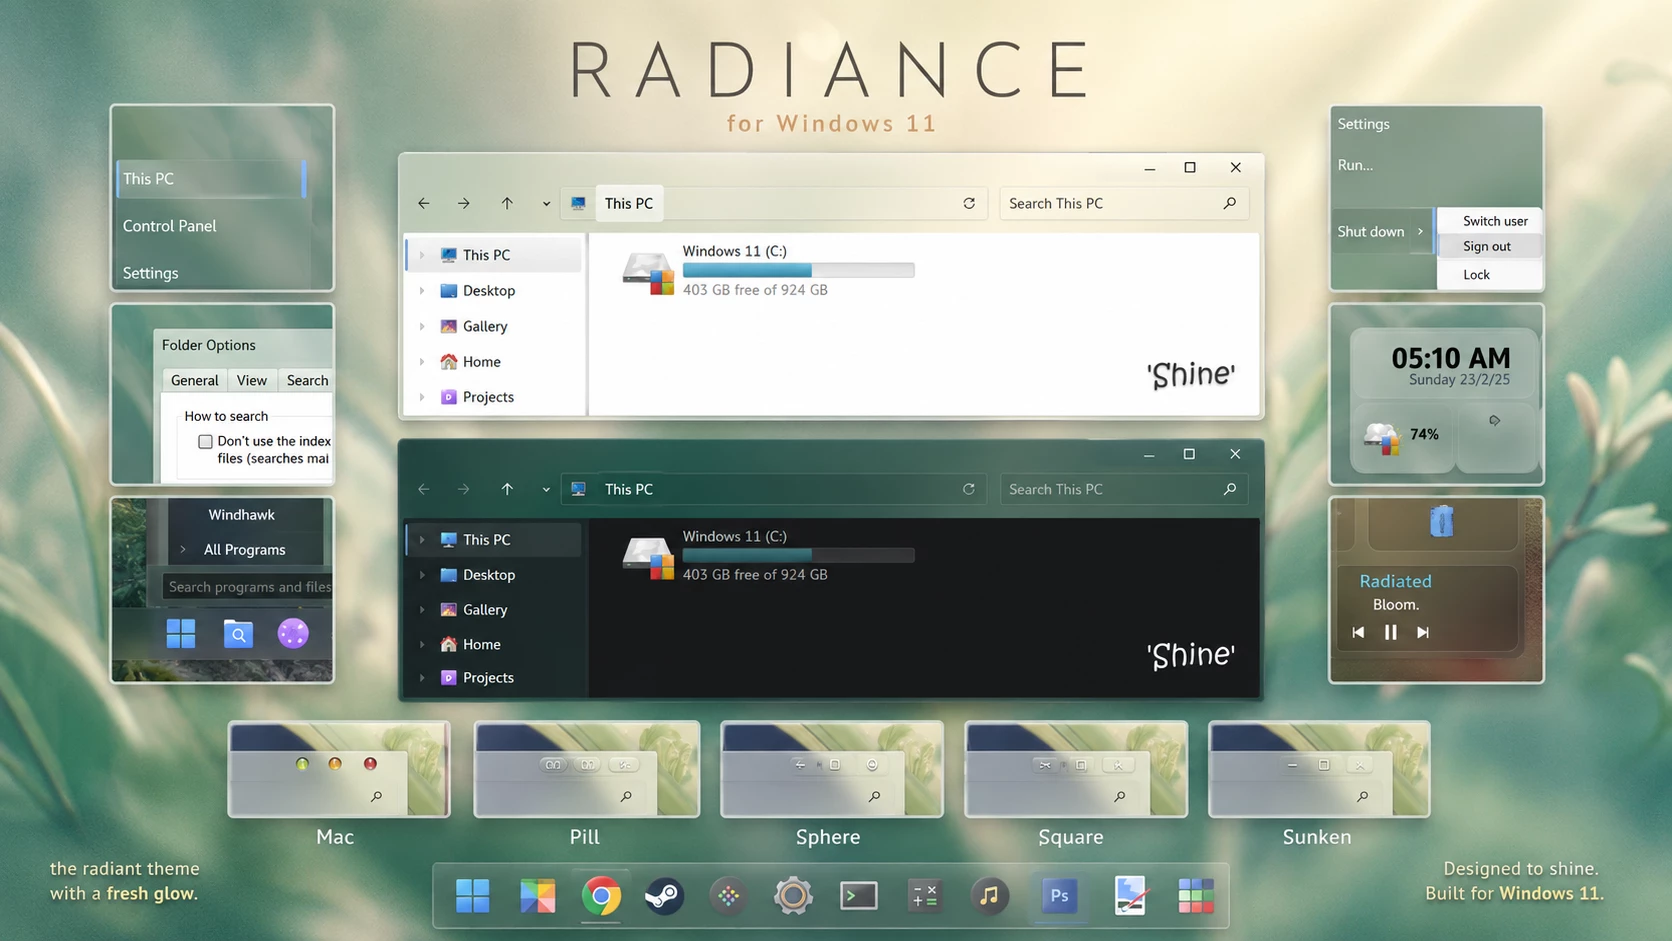The width and height of the screenshot is (1672, 941).
Task: Launch Google Chrome from the taskbar
Action: [601, 896]
